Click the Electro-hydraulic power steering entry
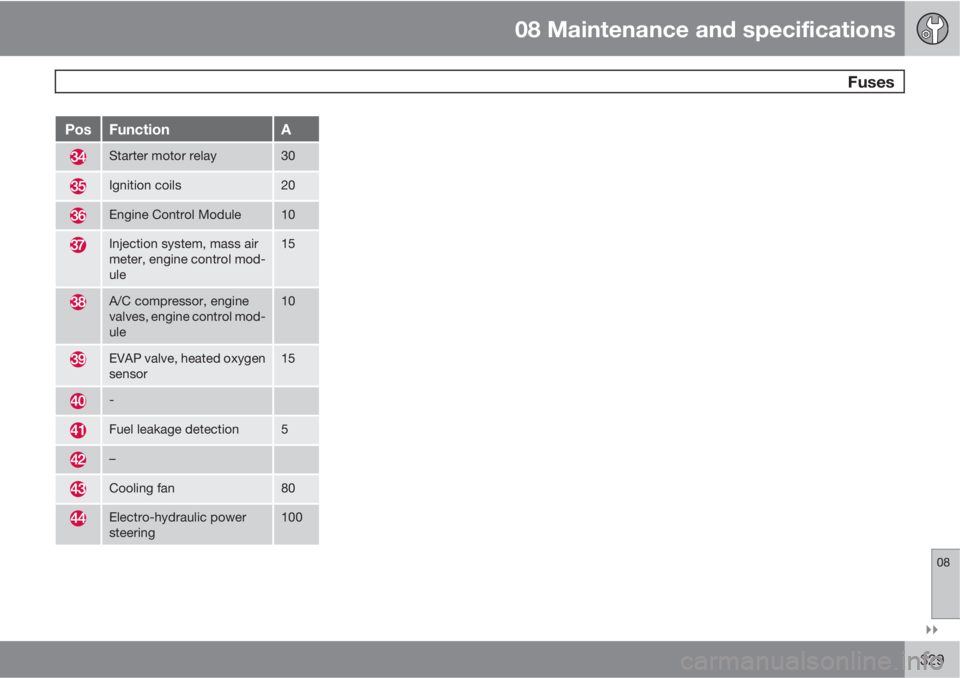This screenshot has width=960, height=678. point(177,525)
